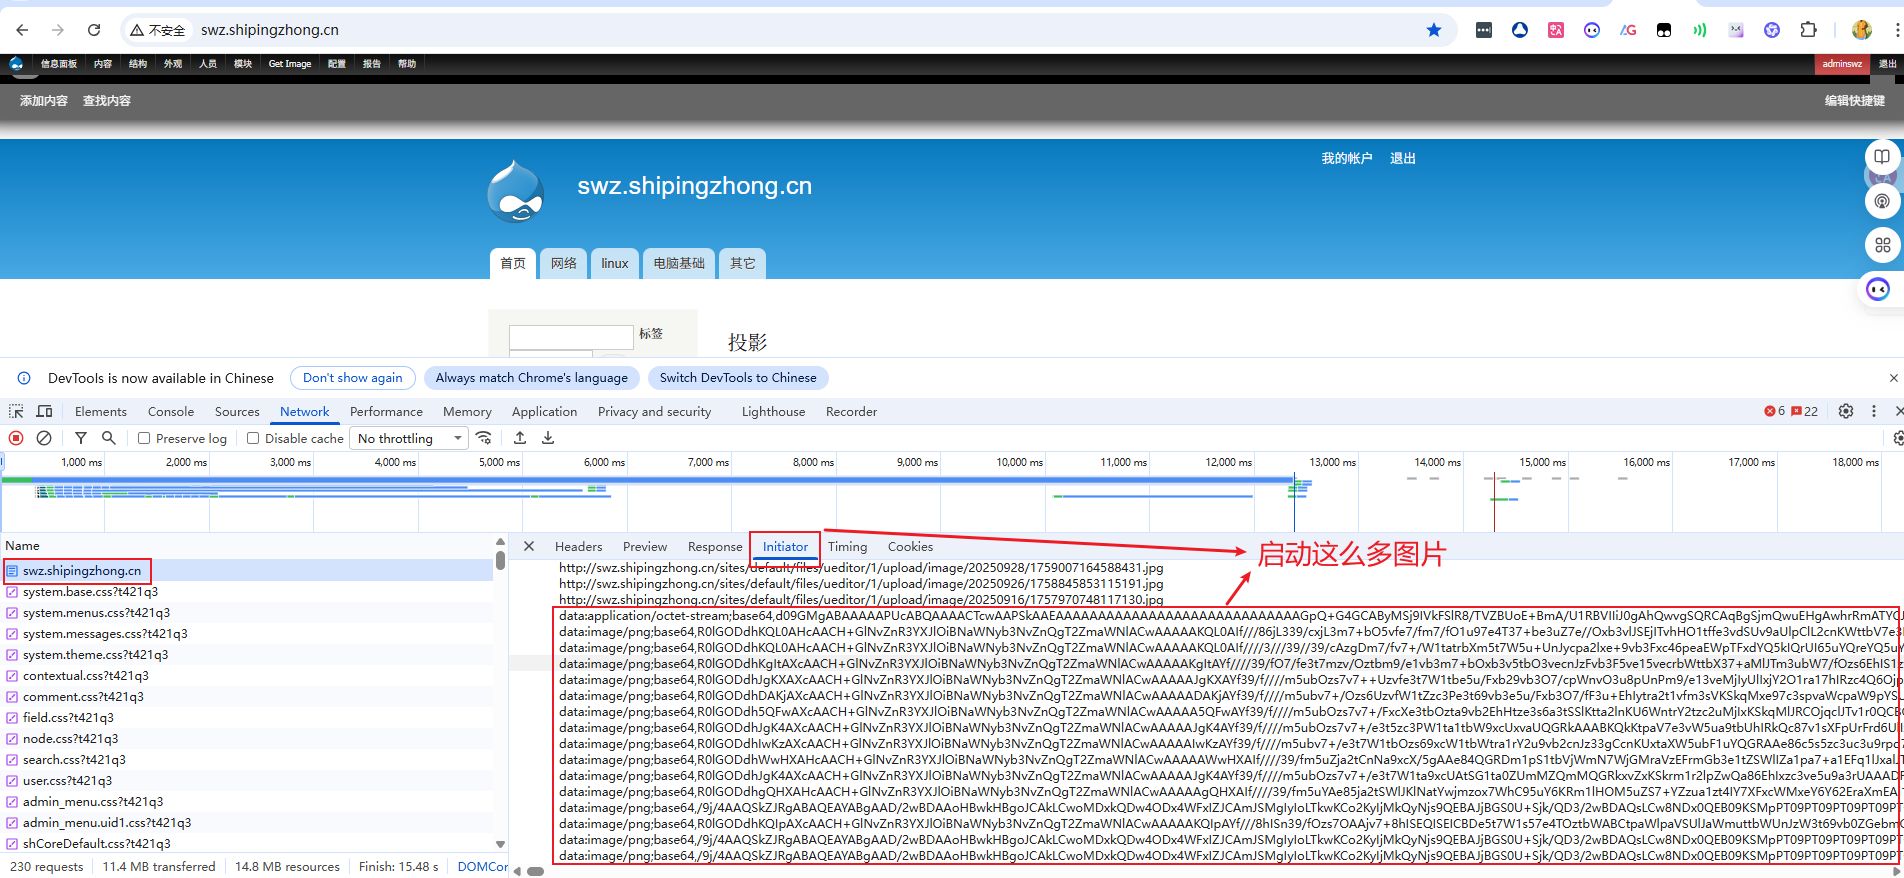
Task: Bookmark this page with star icon
Action: pos(1434,30)
